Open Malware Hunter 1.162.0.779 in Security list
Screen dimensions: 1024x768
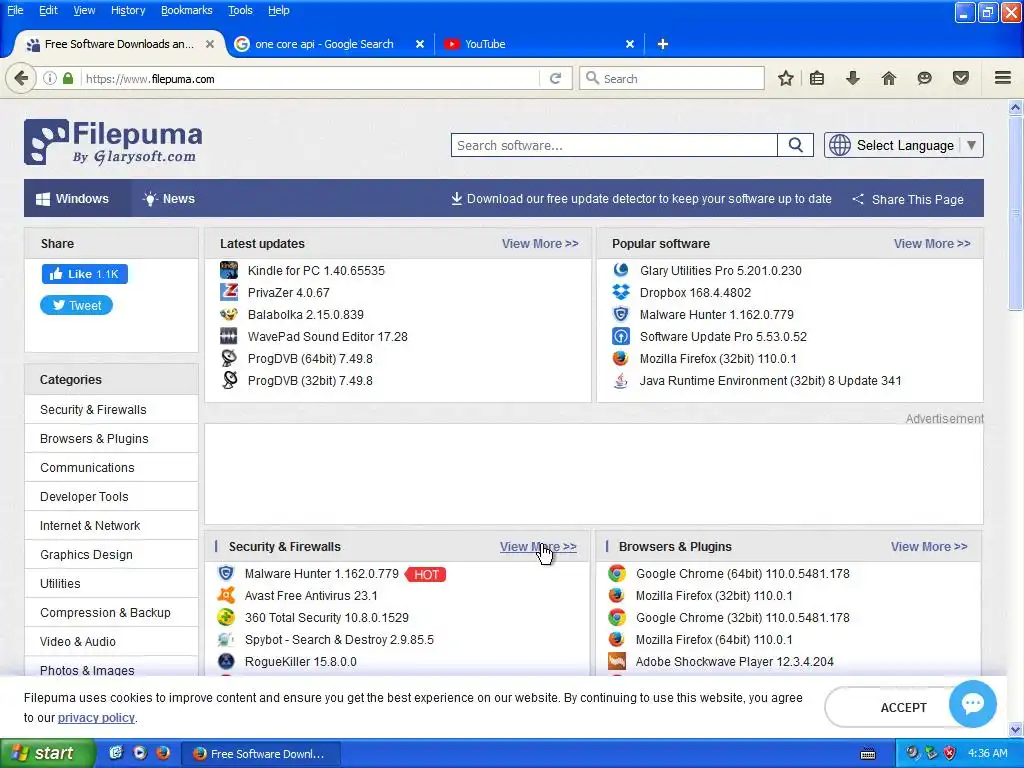pyautogui.click(x=321, y=573)
